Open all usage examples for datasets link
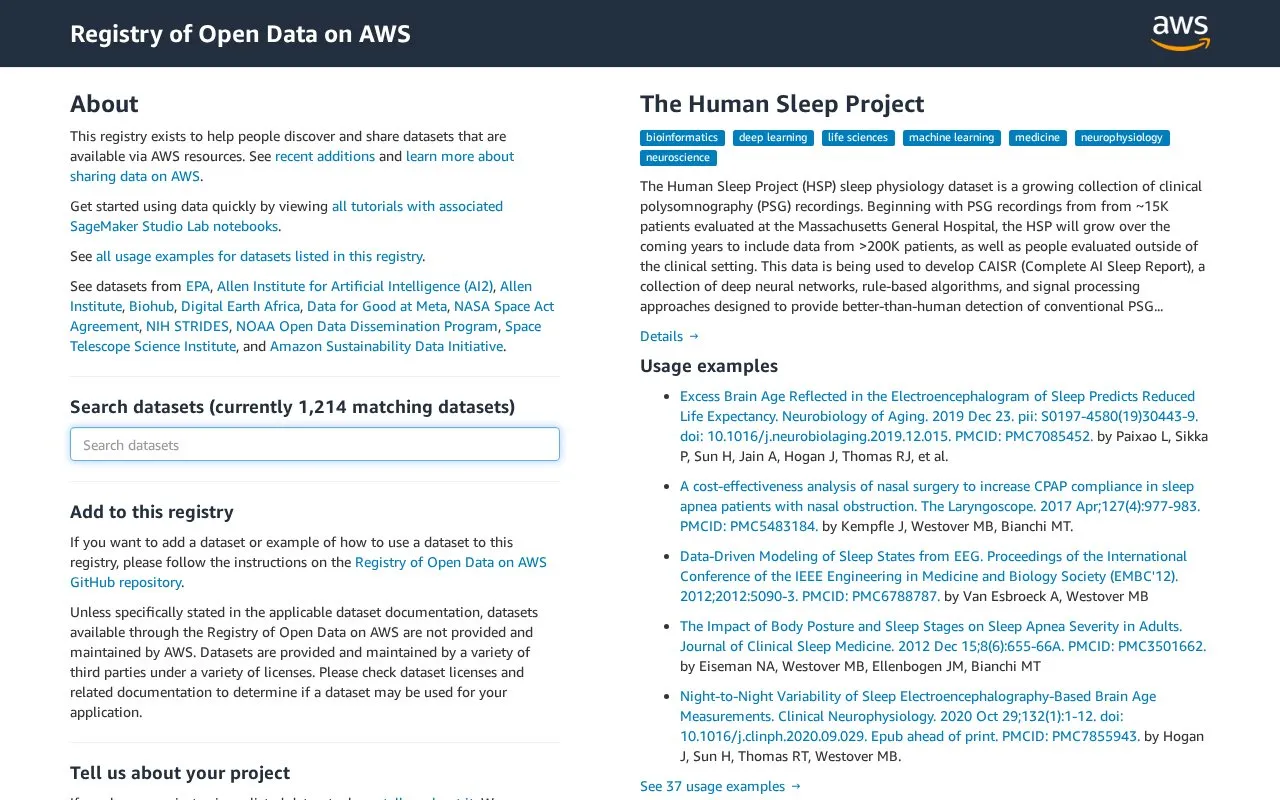This screenshot has height=800, width=1280. tap(259, 256)
